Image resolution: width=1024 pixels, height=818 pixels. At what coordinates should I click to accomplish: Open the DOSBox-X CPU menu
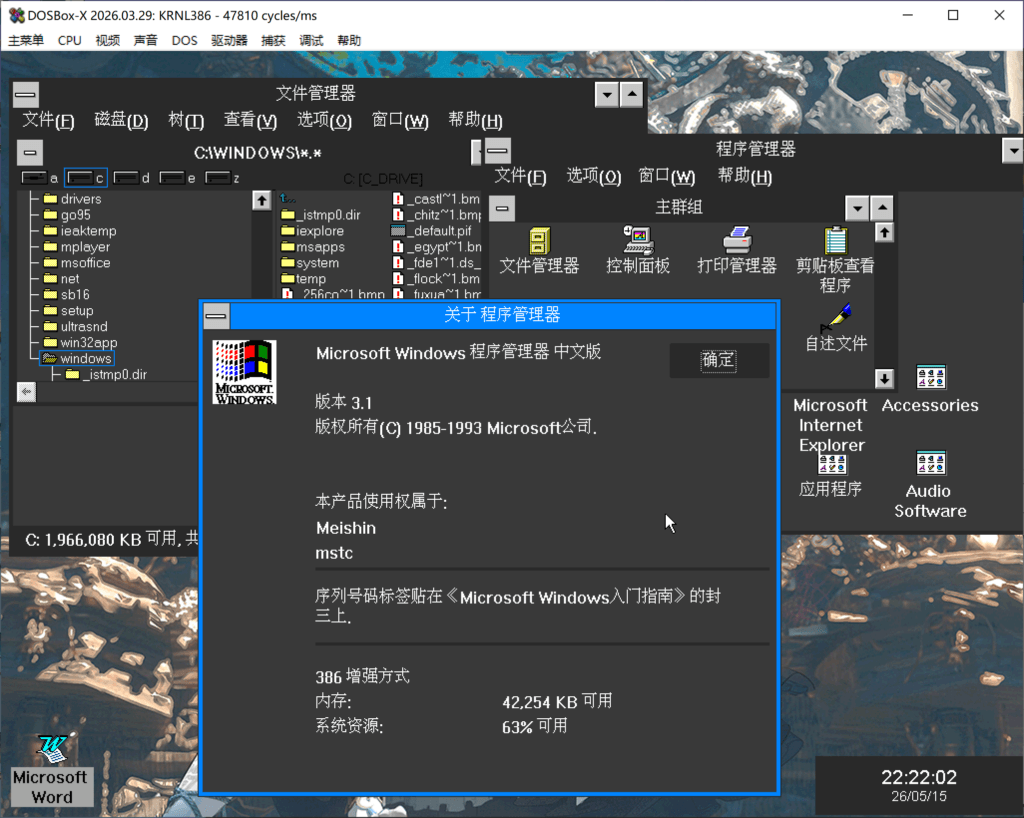(x=70, y=40)
